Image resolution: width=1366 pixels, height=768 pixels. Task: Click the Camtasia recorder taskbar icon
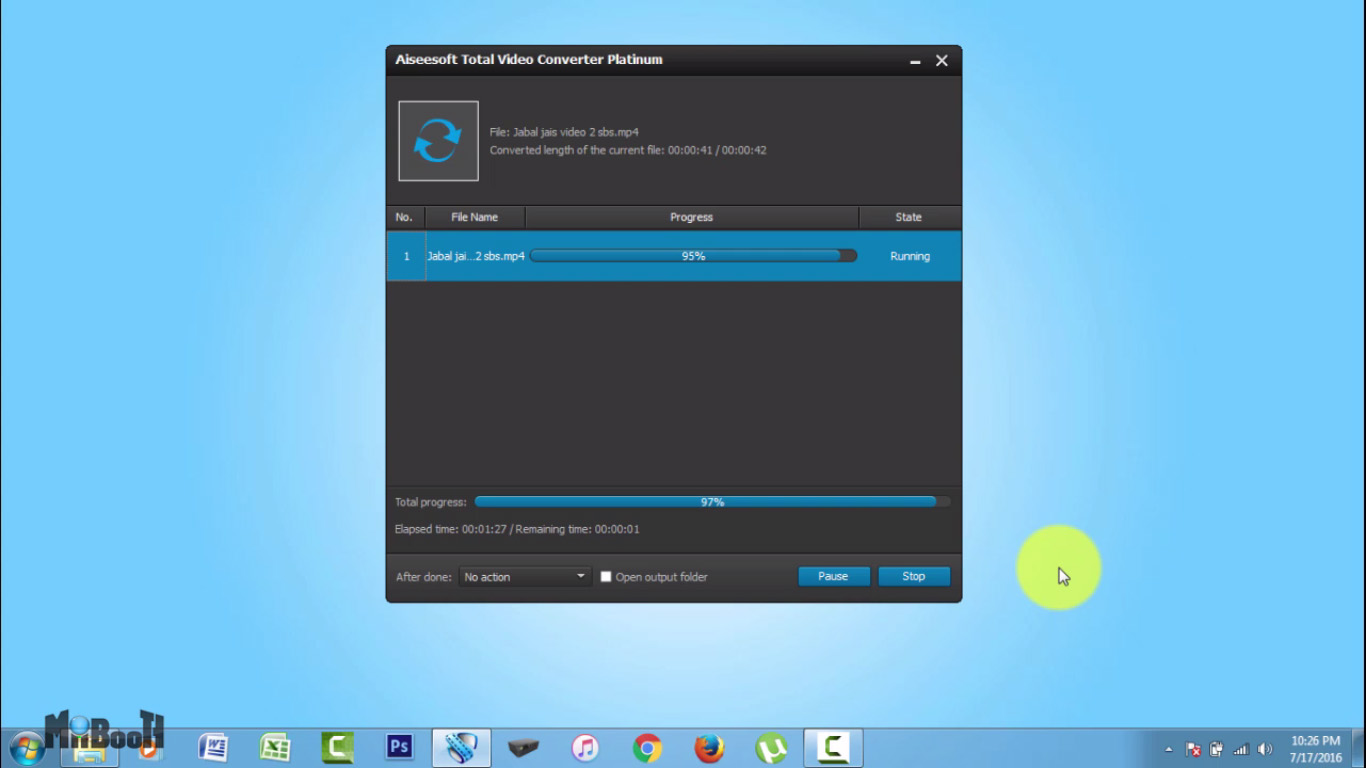tap(833, 748)
